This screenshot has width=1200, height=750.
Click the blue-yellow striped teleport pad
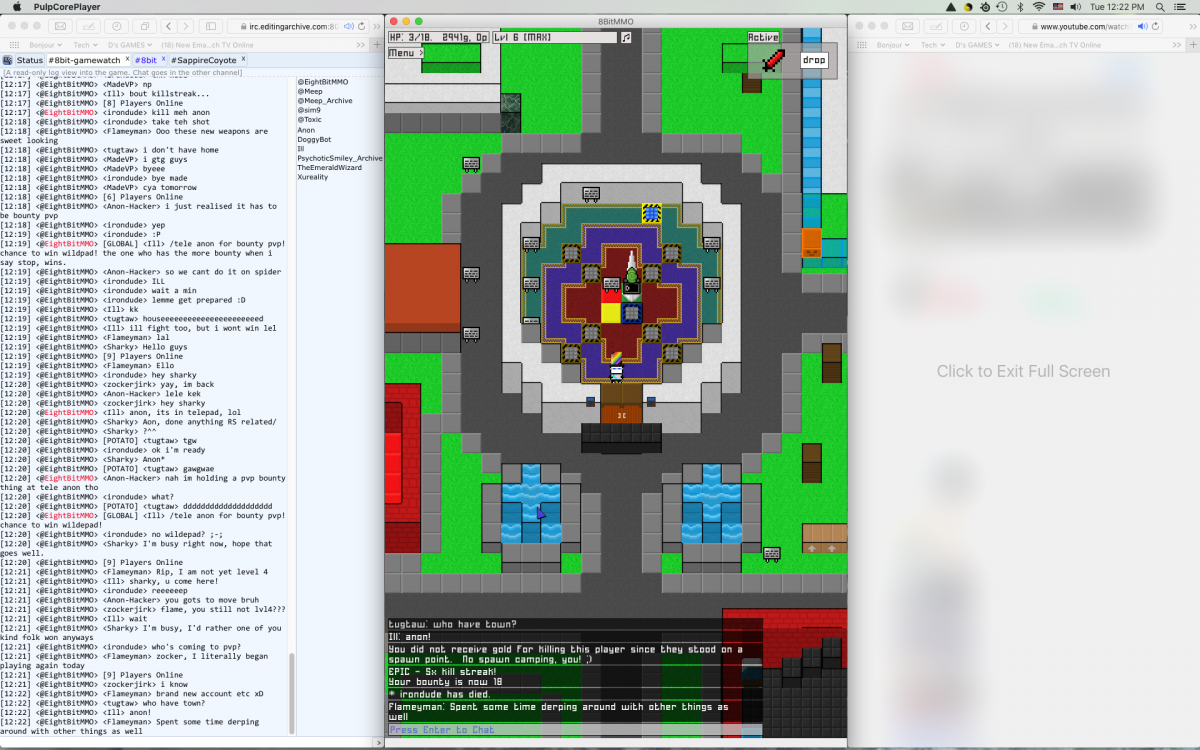coord(651,213)
